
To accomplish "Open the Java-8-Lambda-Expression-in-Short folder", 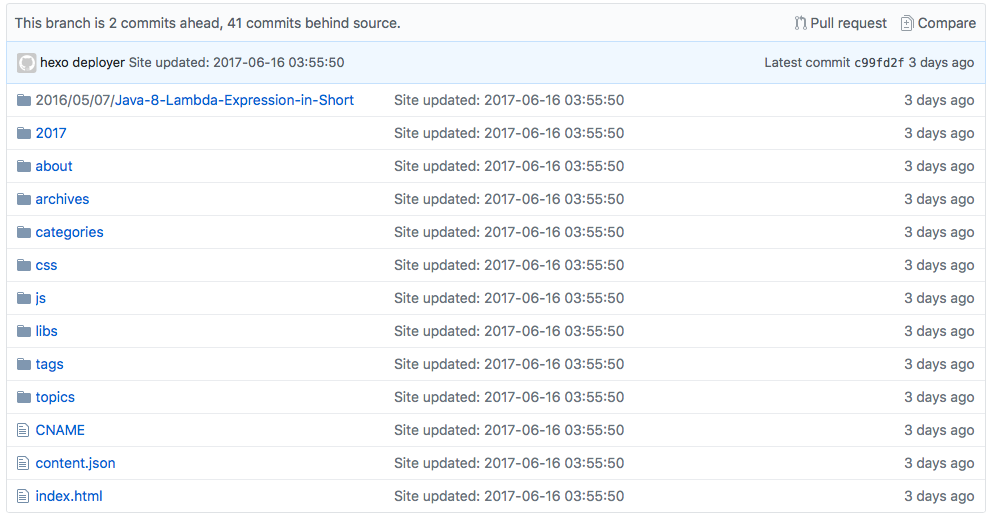I will pos(234,100).
